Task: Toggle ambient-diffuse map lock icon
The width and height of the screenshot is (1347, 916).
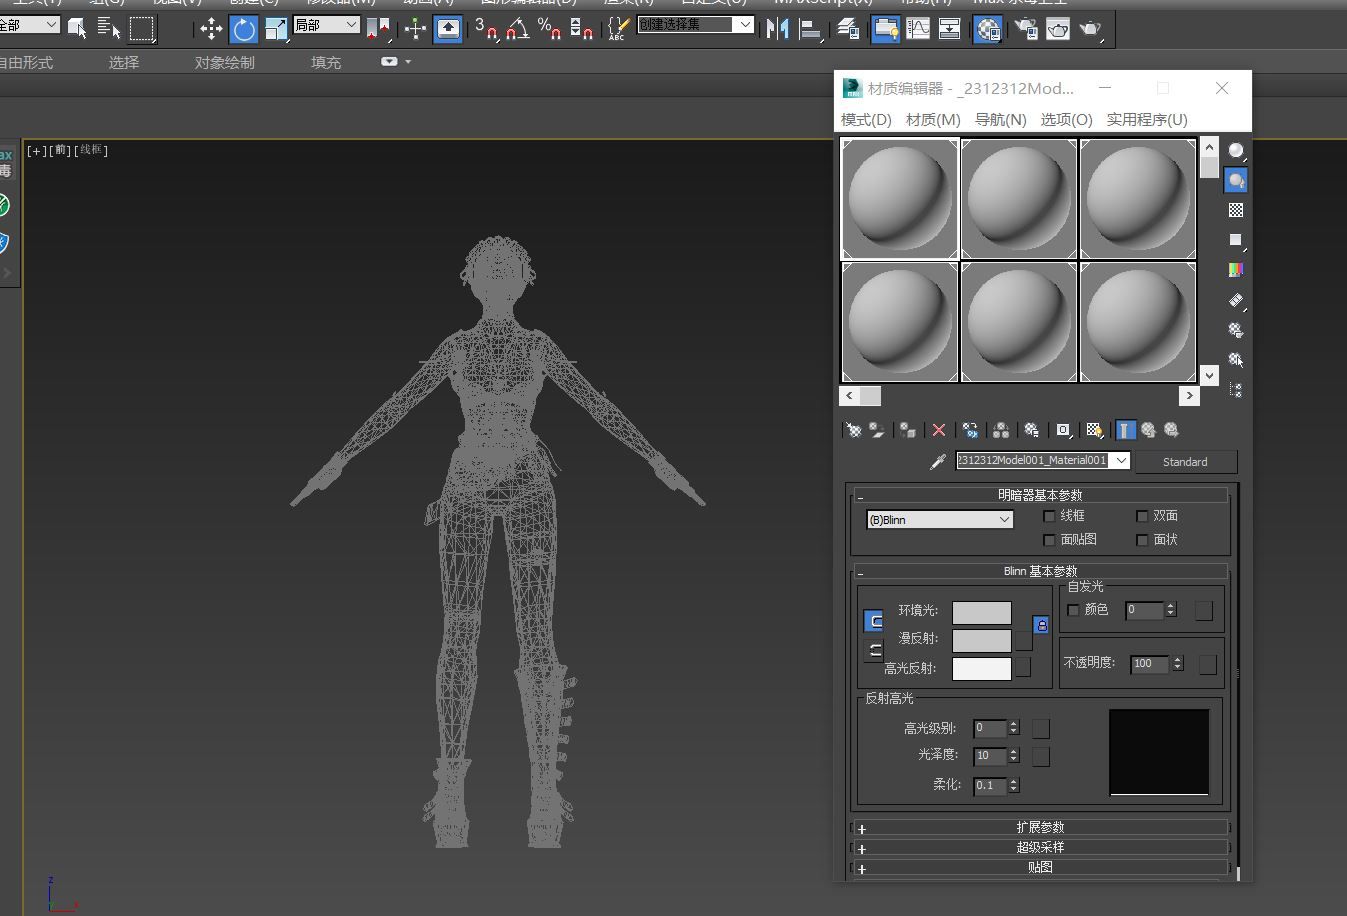Action: pos(1041,625)
